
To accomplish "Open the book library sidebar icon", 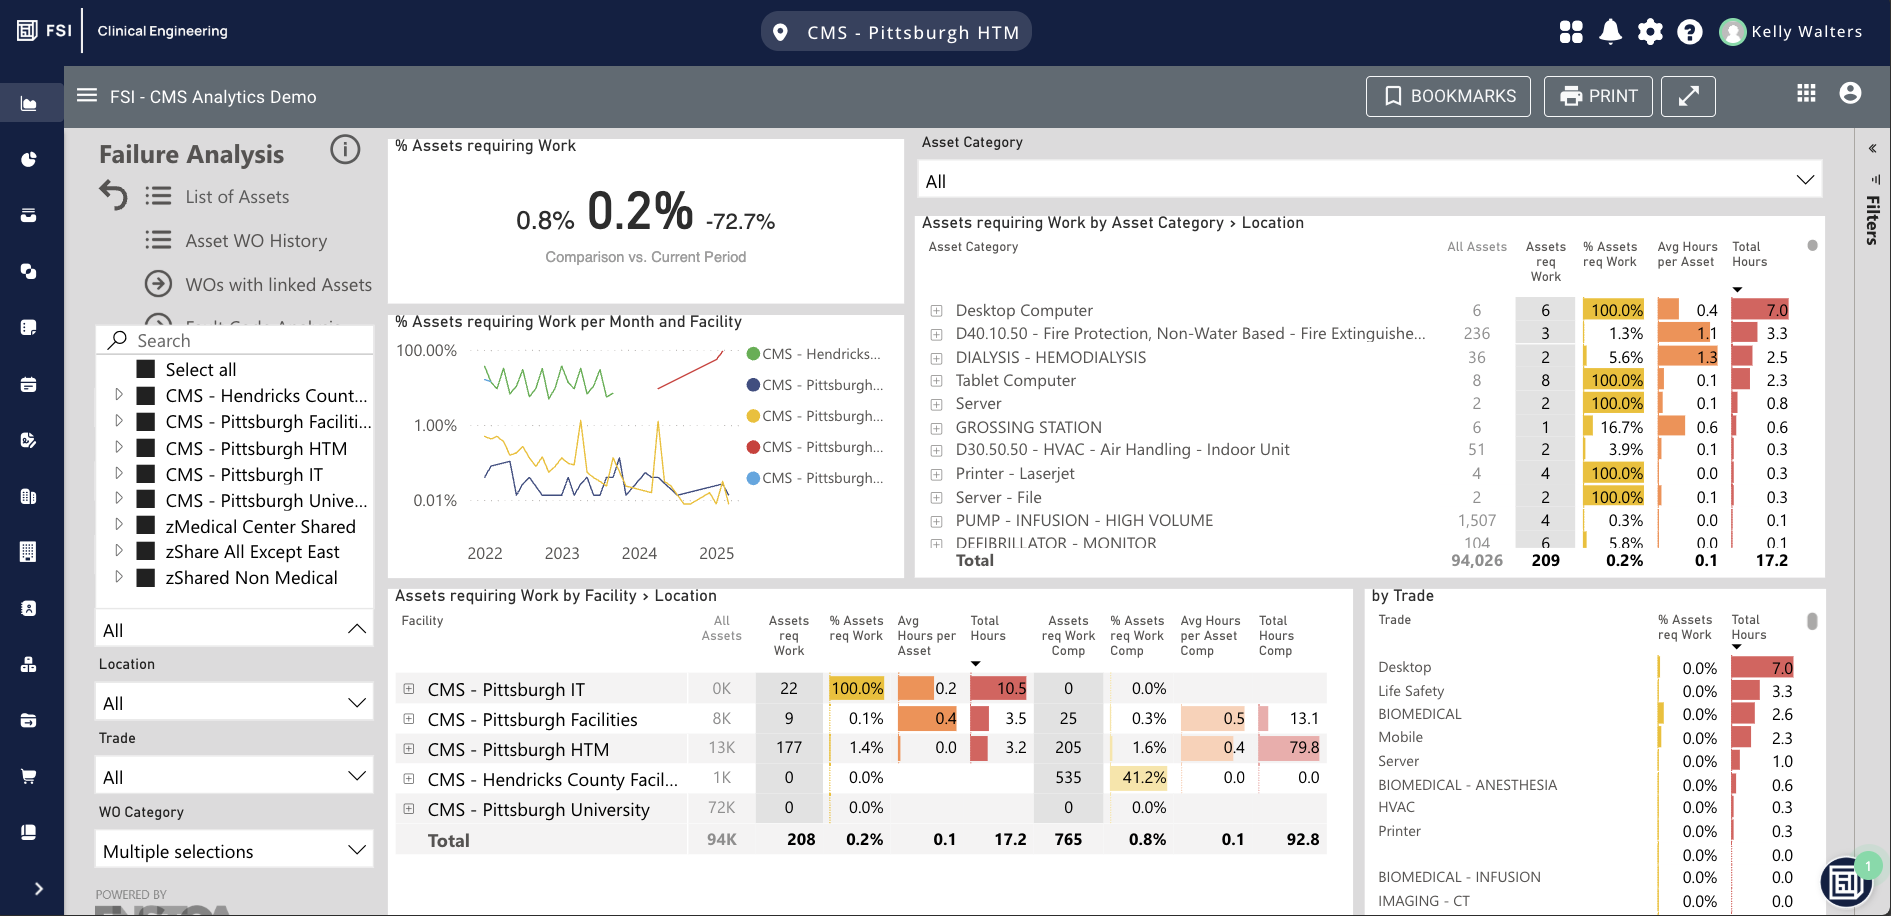I will click(29, 832).
